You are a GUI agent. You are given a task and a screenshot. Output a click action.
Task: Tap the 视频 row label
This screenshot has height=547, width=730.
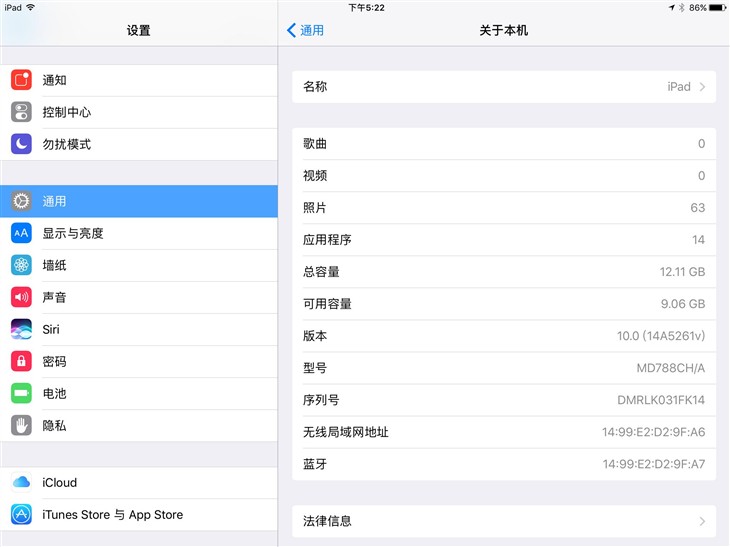tap(315, 176)
